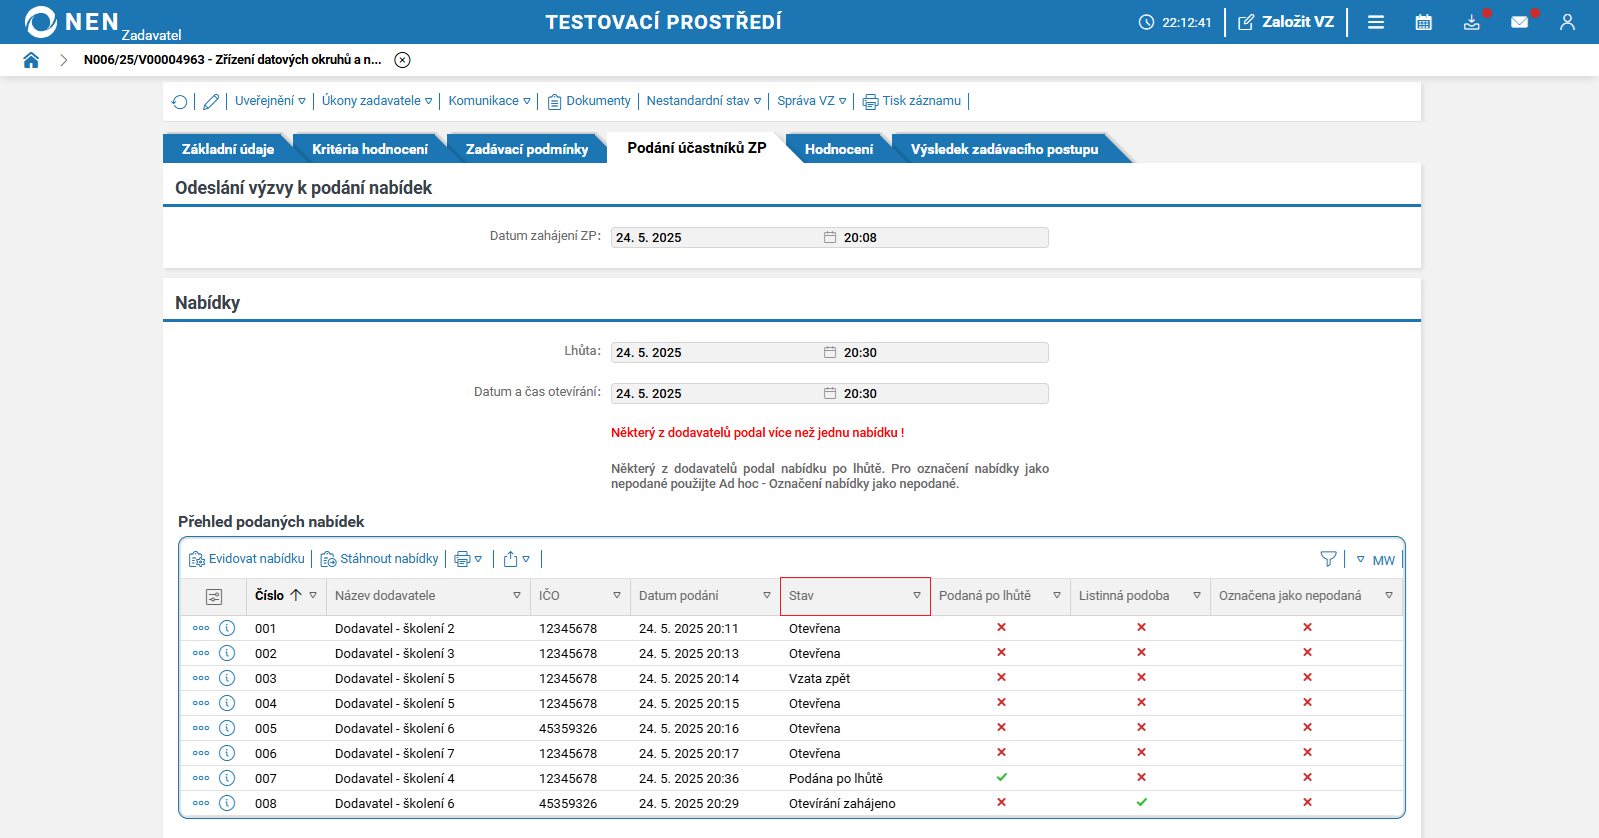Close the N006/25/V00004963 breadcrumb tab
Viewport: 1599px width, 838px height.
click(x=402, y=60)
